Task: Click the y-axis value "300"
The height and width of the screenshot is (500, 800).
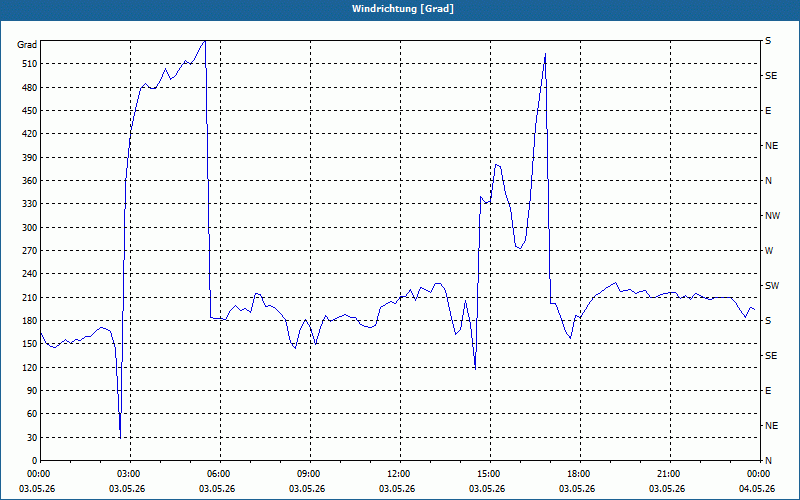Action: click(x=29, y=228)
